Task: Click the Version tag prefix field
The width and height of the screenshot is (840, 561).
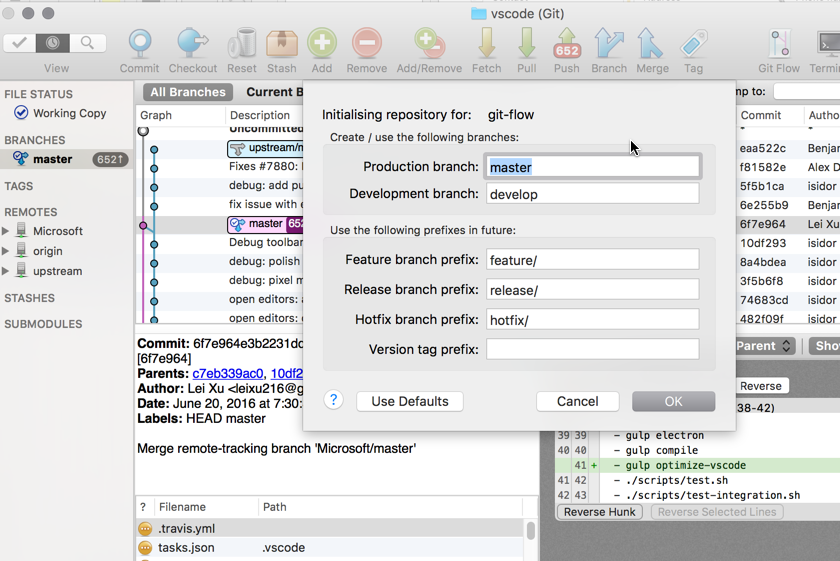Action: (592, 349)
